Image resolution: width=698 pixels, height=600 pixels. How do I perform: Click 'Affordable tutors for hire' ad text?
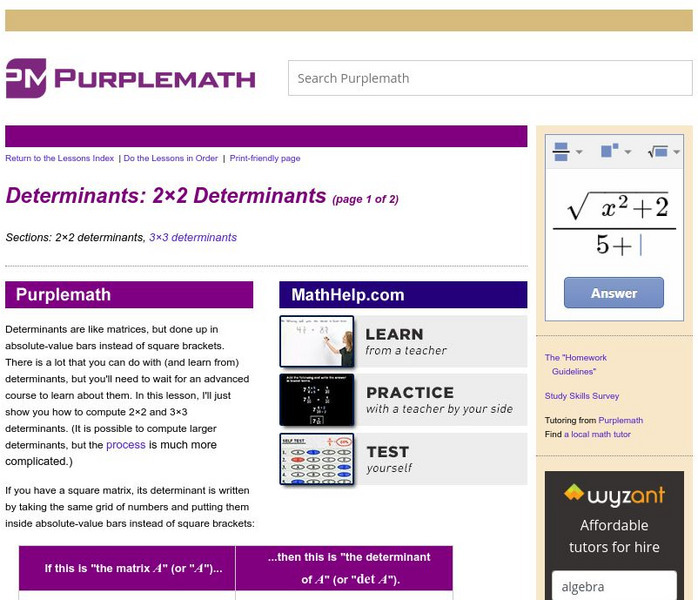tap(614, 536)
